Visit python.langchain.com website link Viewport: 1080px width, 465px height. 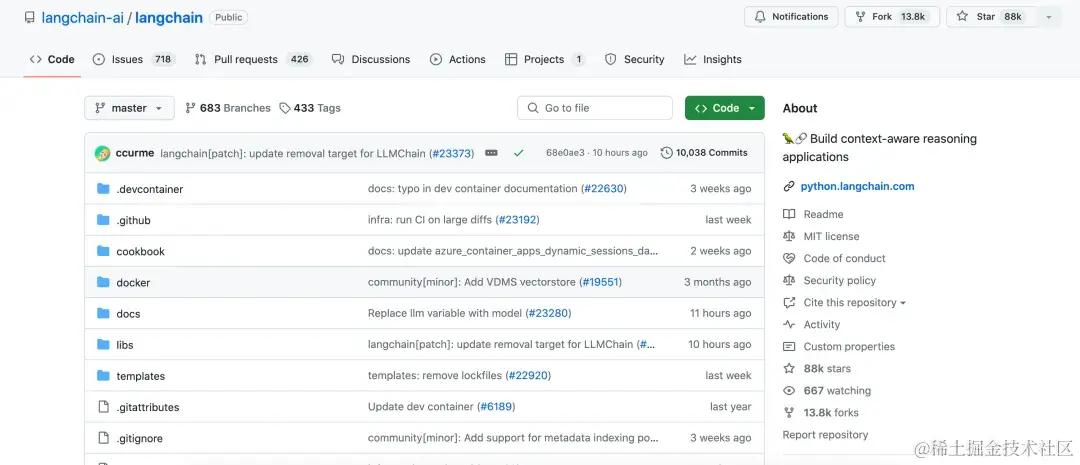(858, 186)
